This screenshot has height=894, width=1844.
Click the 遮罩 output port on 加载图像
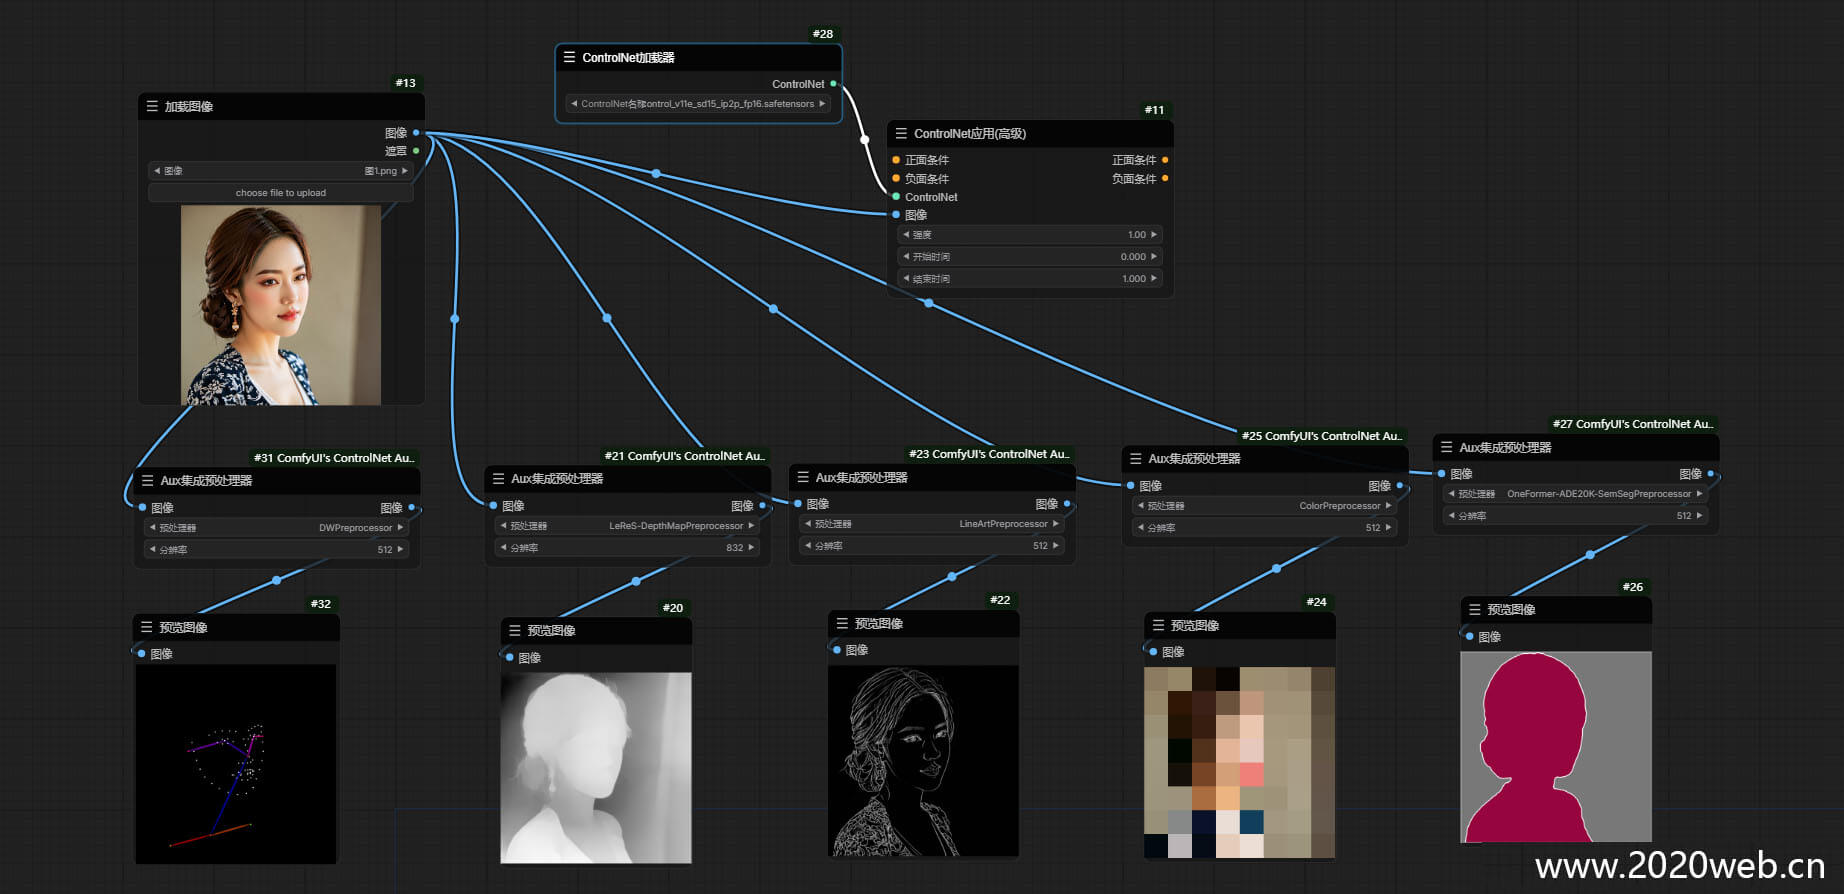[x=416, y=151]
